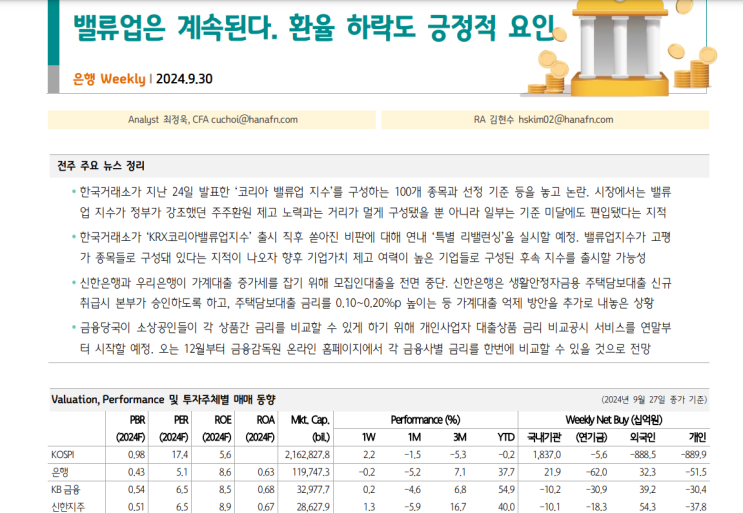Screen dimensions: 743x513
Task: Click 은행 row market cap '119,747.3'
Action: click(311, 472)
